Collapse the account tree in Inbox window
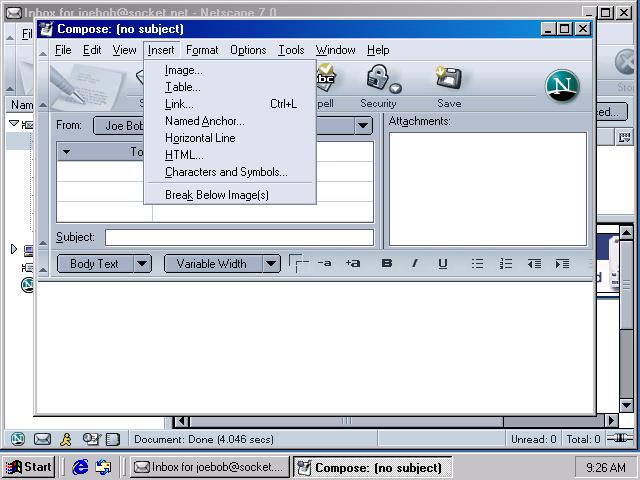Image resolution: width=640 pixels, height=480 pixels. tap(13, 122)
